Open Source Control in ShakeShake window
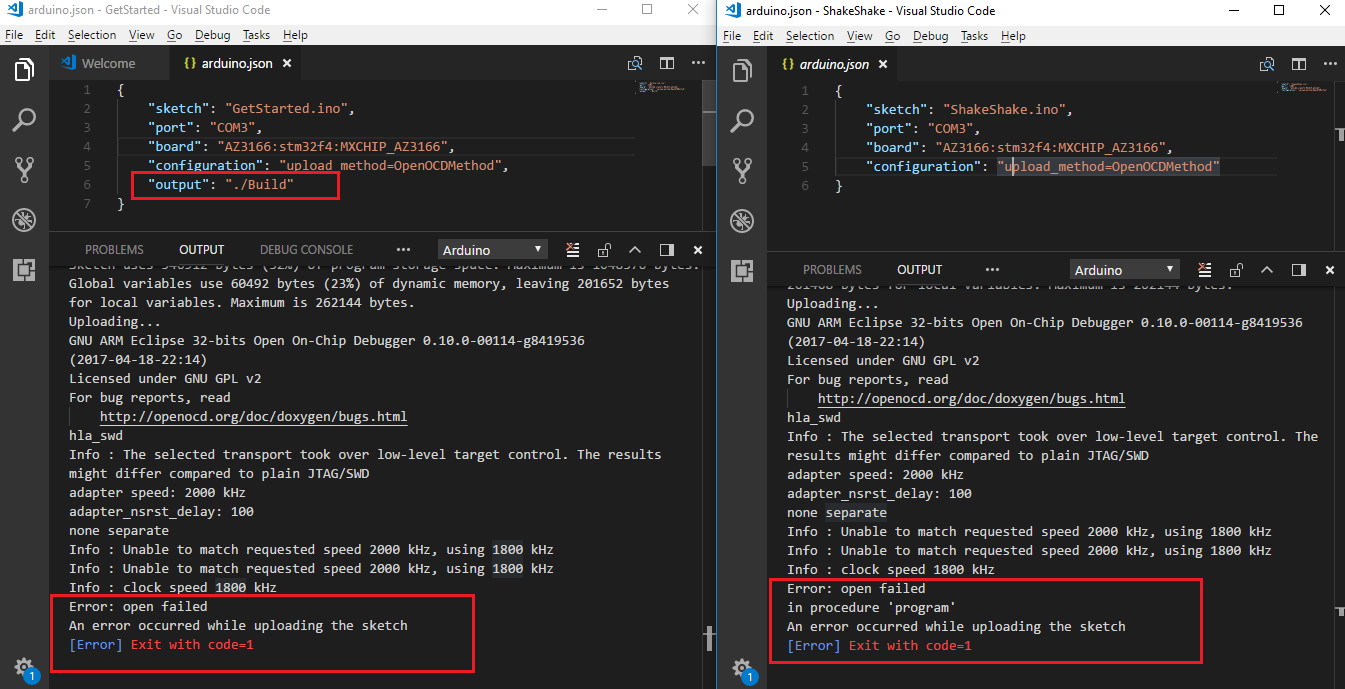The height and width of the screenshot is (689, 1345). tap(742, 171)
